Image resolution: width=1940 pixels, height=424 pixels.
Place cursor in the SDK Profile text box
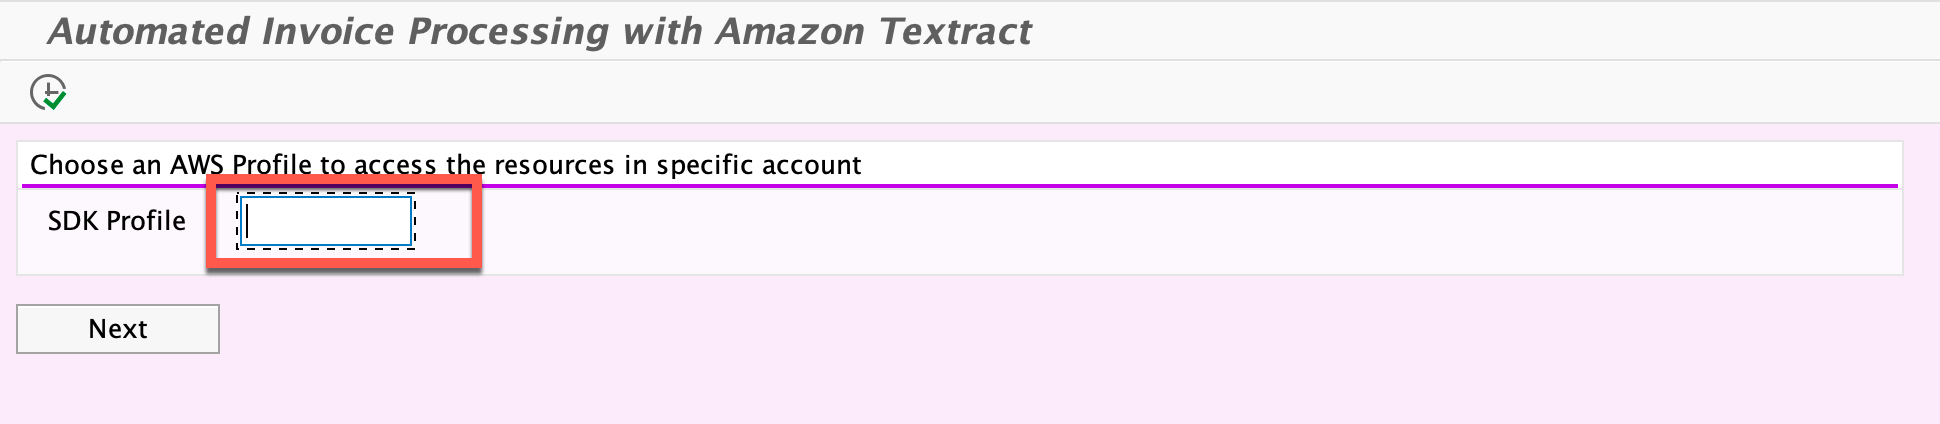coord(326,222)
